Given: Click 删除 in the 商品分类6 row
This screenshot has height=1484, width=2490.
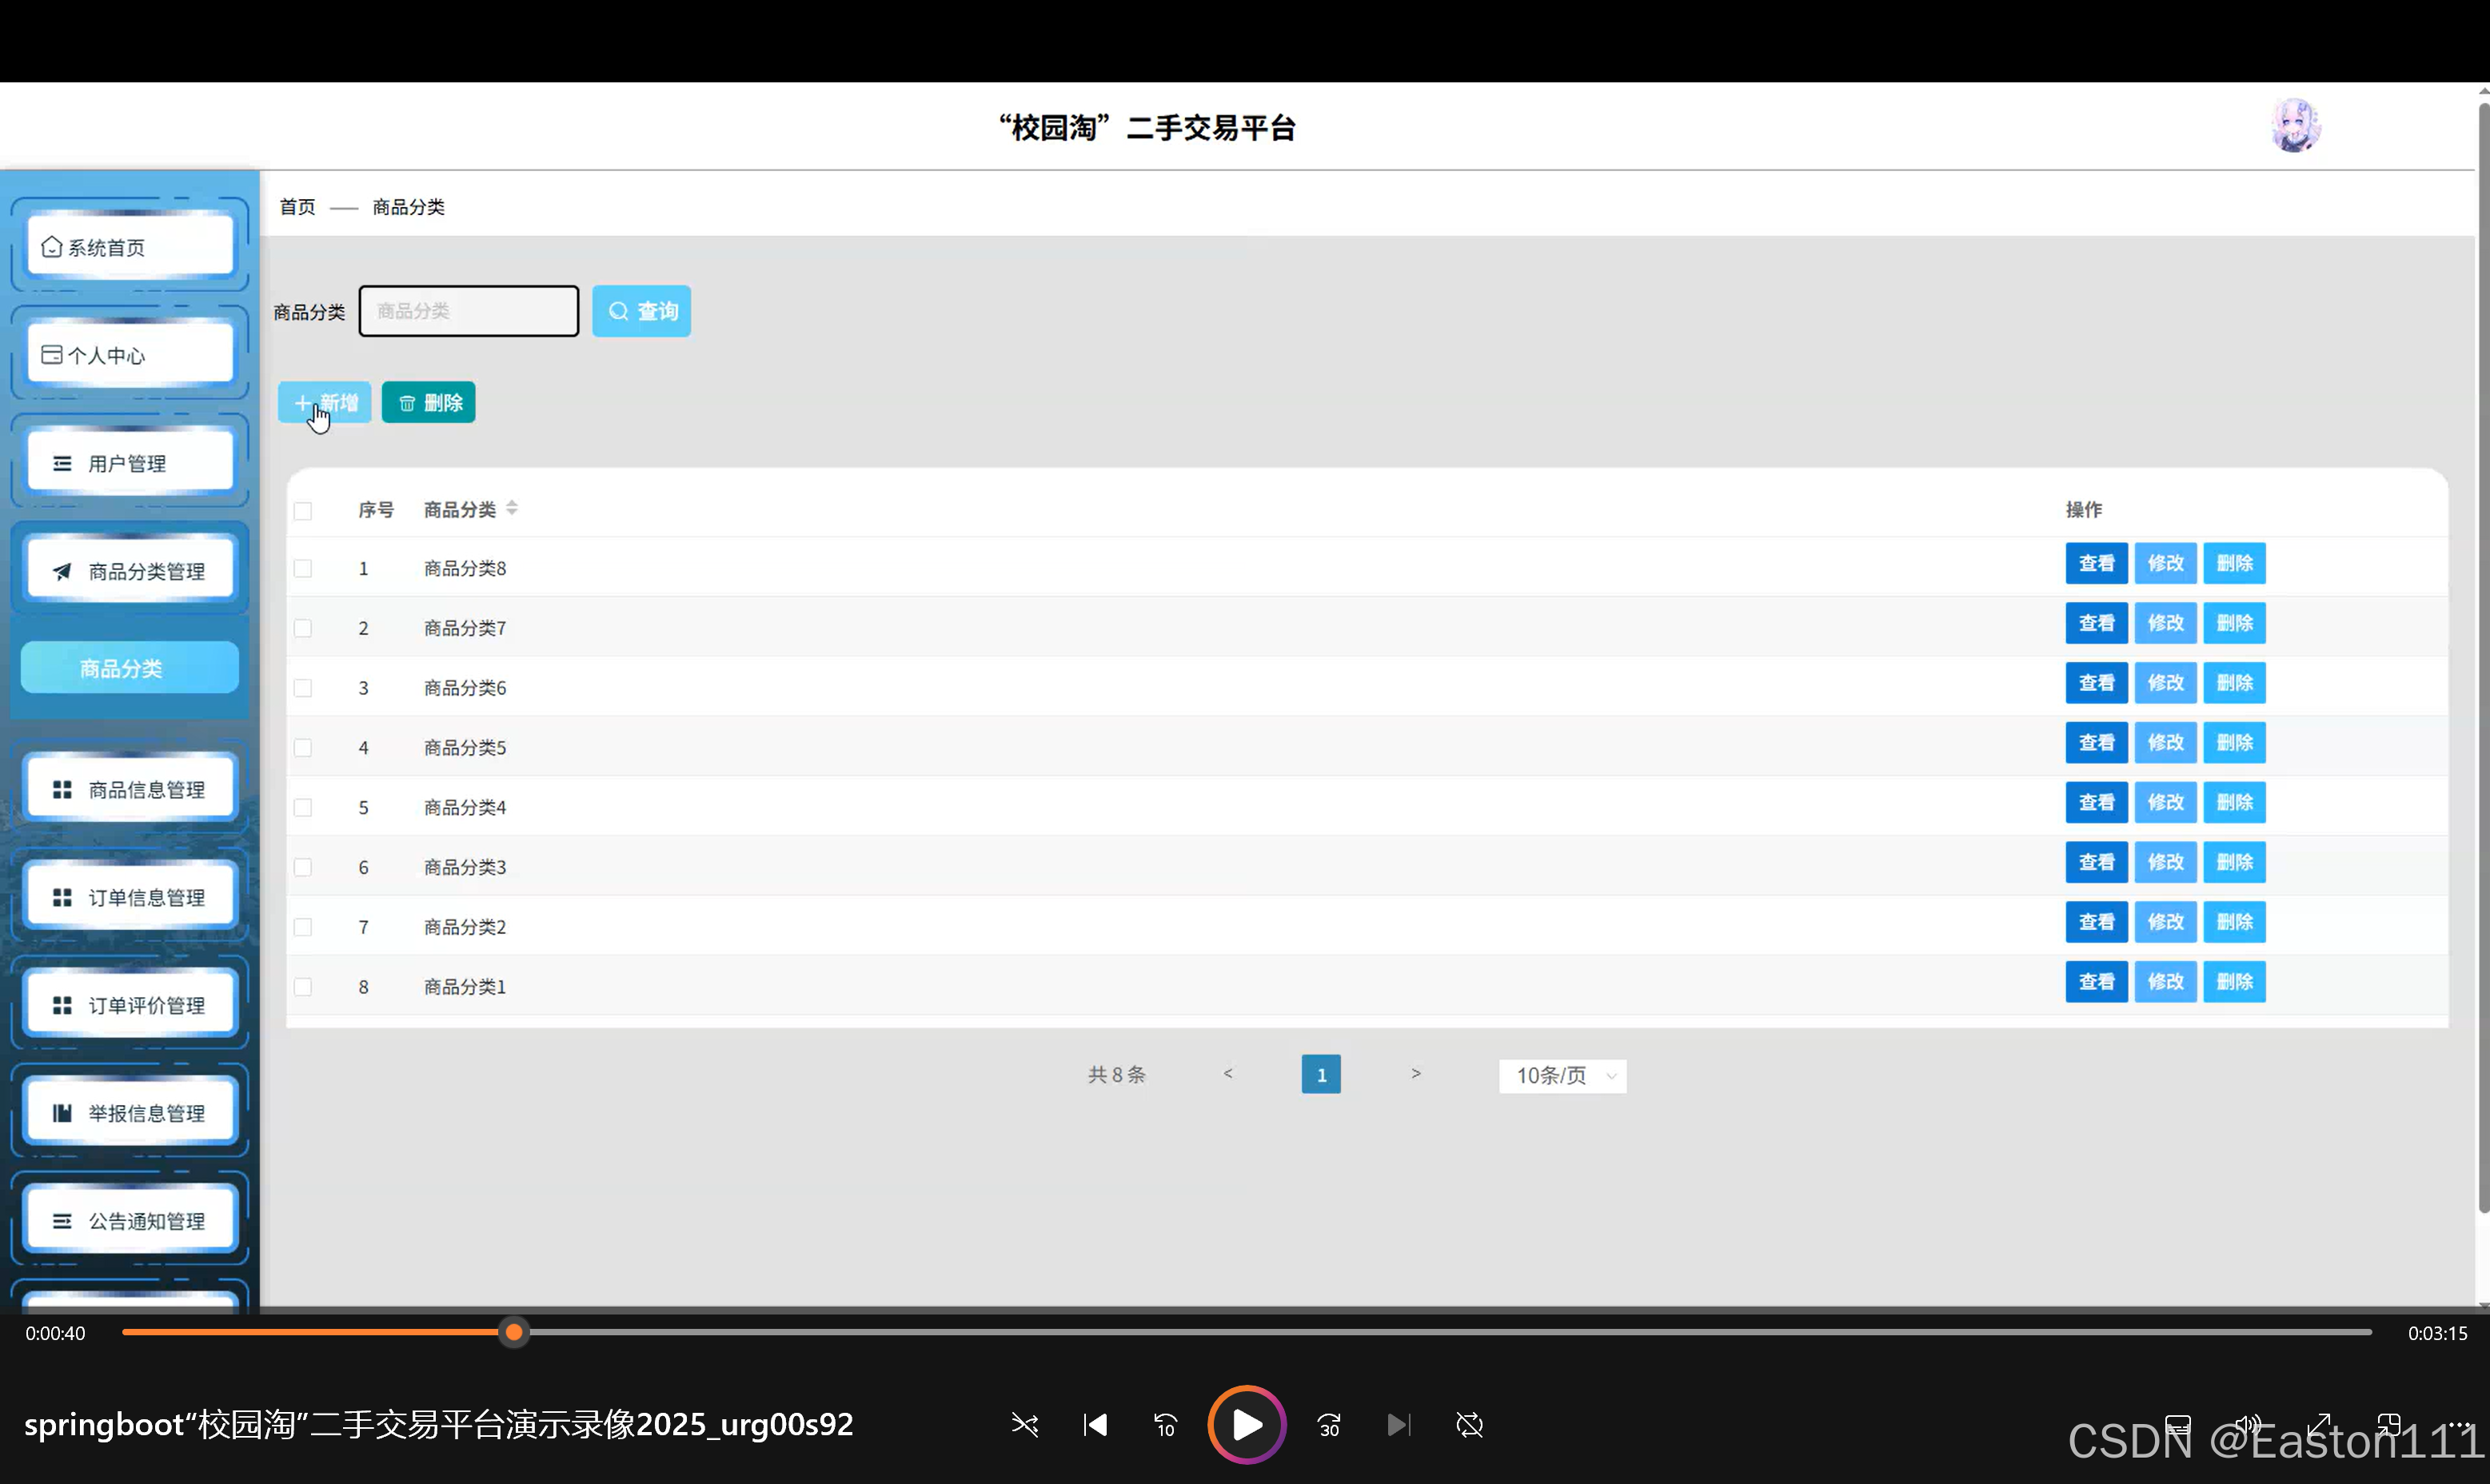Looking at the screenshot, I should pos(2234,682).
